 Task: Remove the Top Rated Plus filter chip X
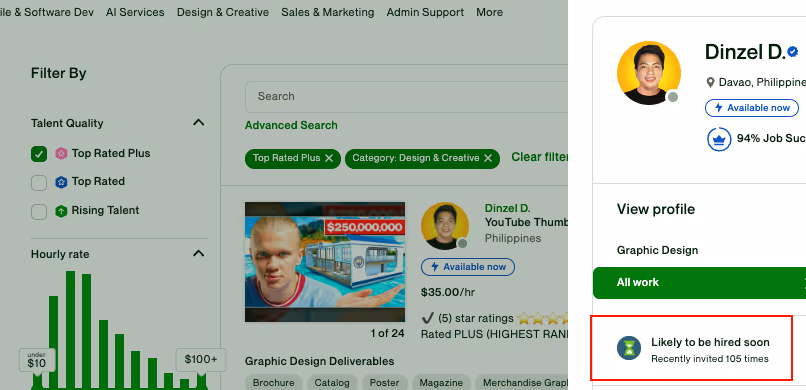329,158
